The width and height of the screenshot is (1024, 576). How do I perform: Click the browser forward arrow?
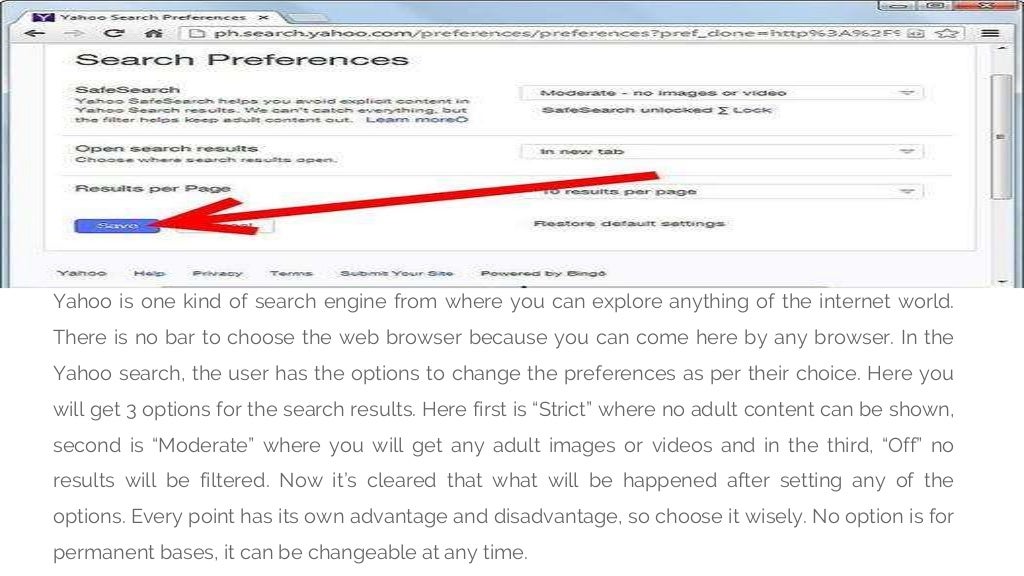click(x=74, y=33)
